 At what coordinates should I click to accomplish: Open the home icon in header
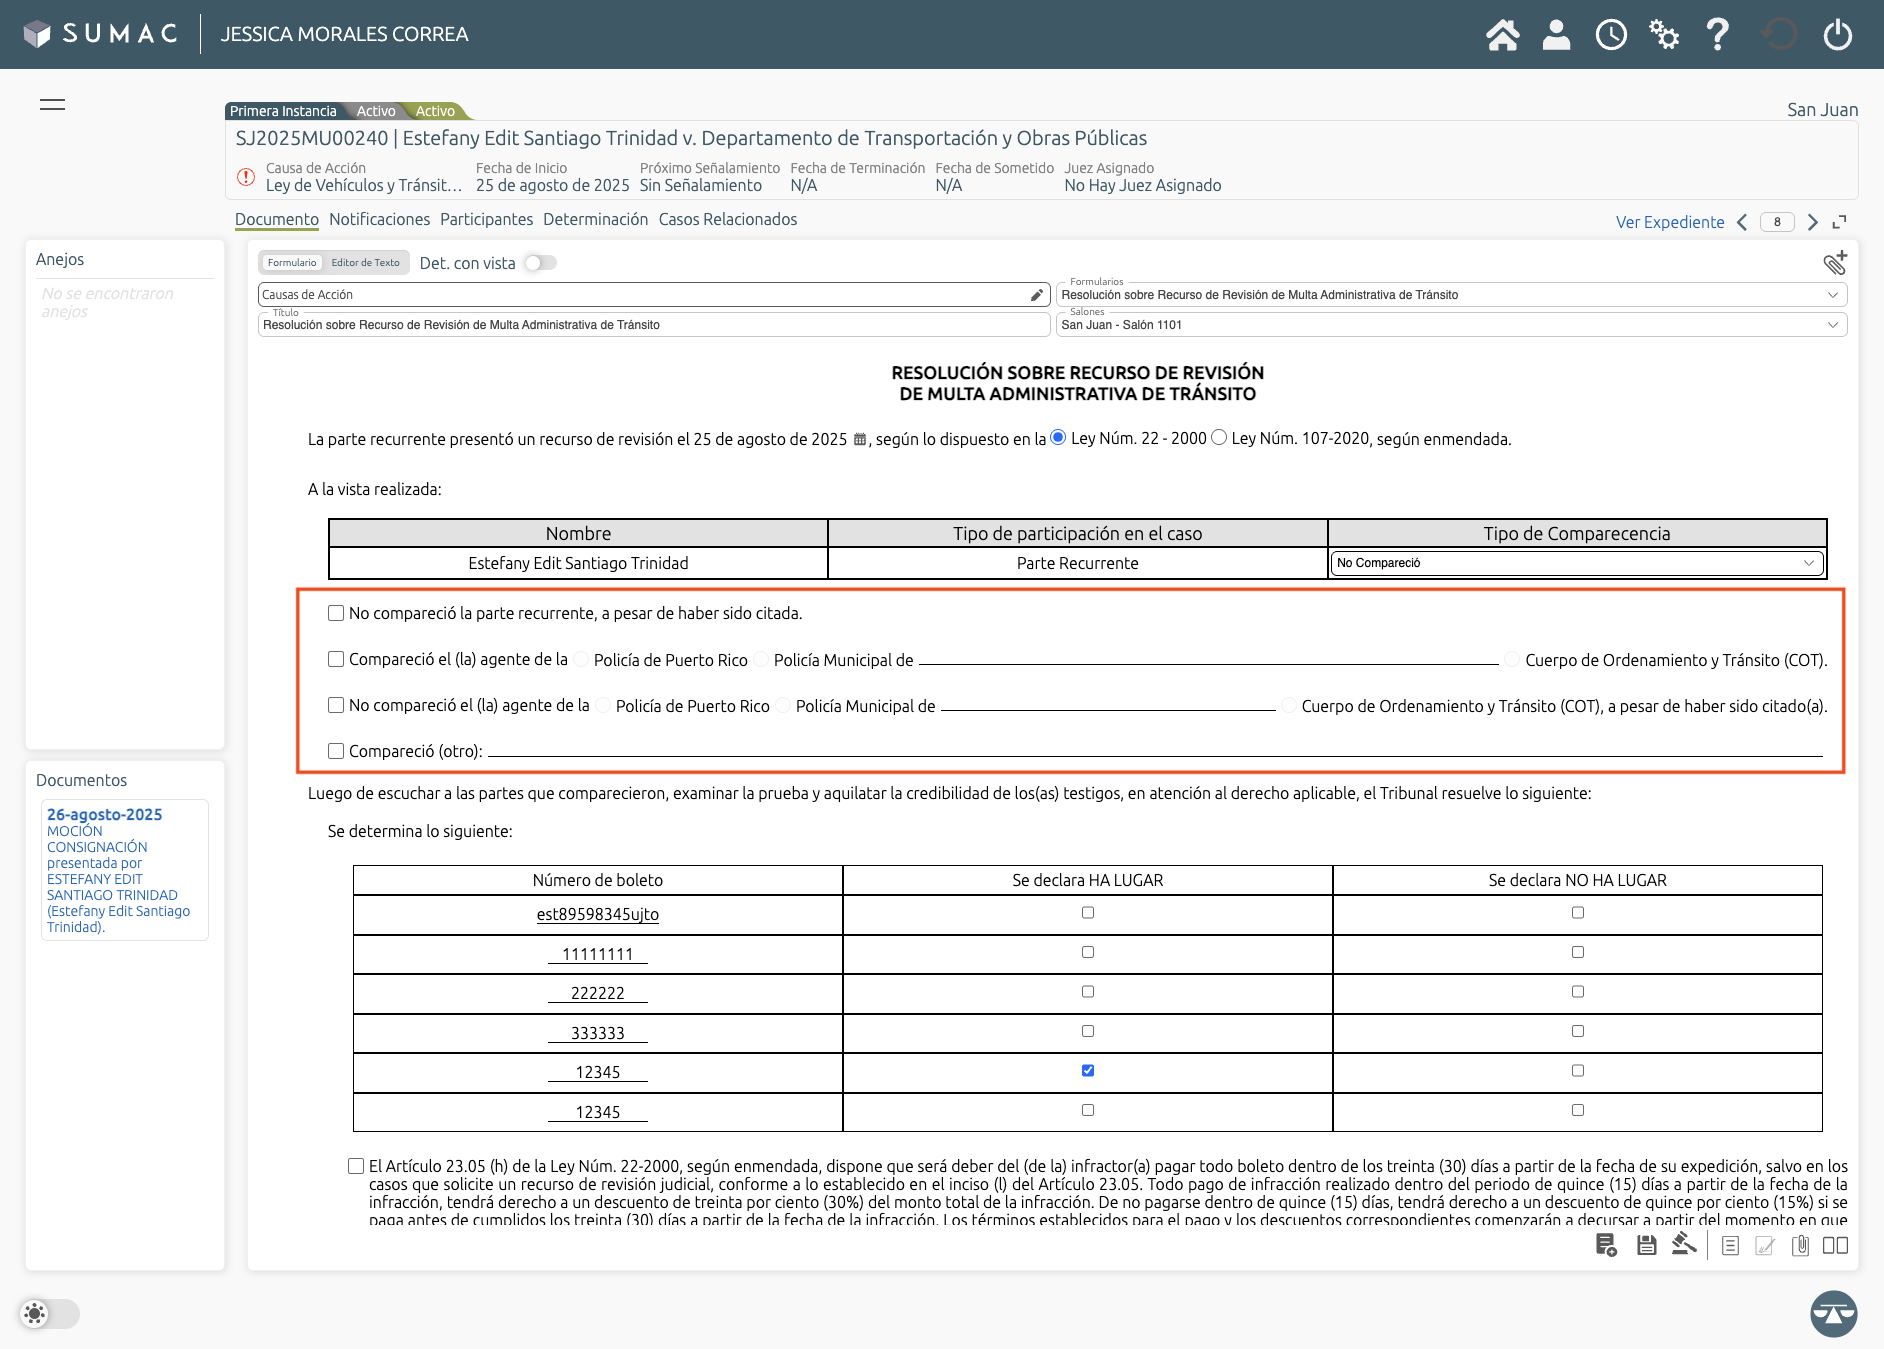pyautogui.click(x=1502, y=35)
